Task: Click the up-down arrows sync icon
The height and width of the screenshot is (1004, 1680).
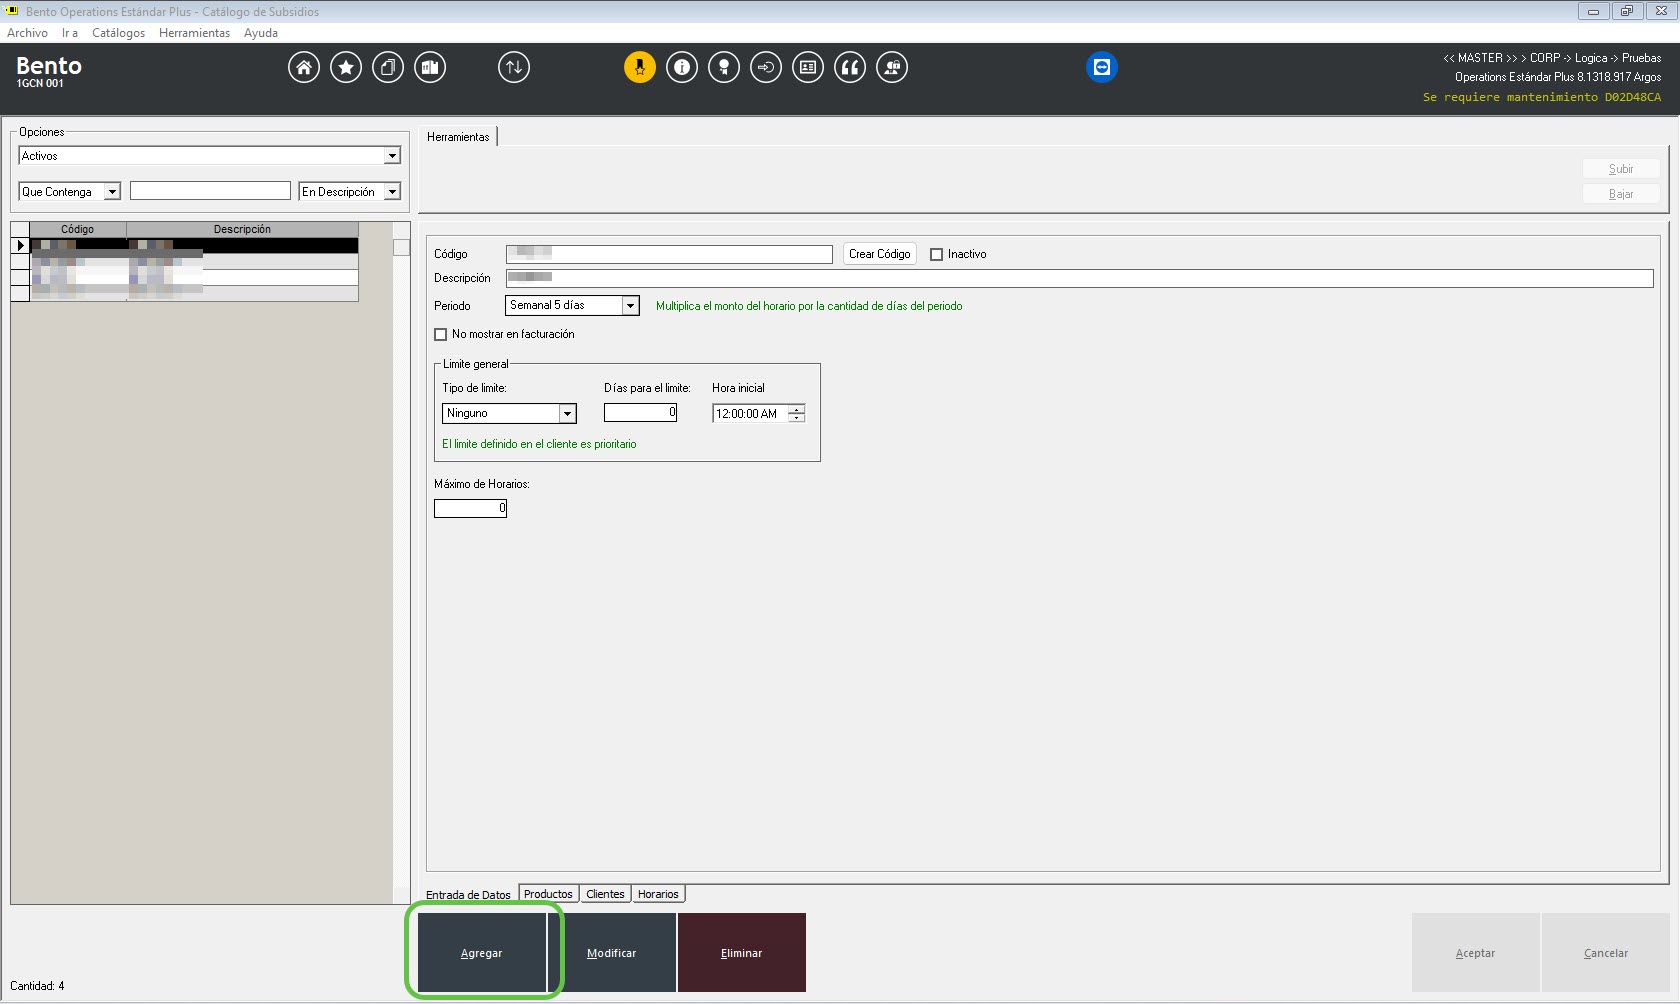Action: [x=514, y=67]
